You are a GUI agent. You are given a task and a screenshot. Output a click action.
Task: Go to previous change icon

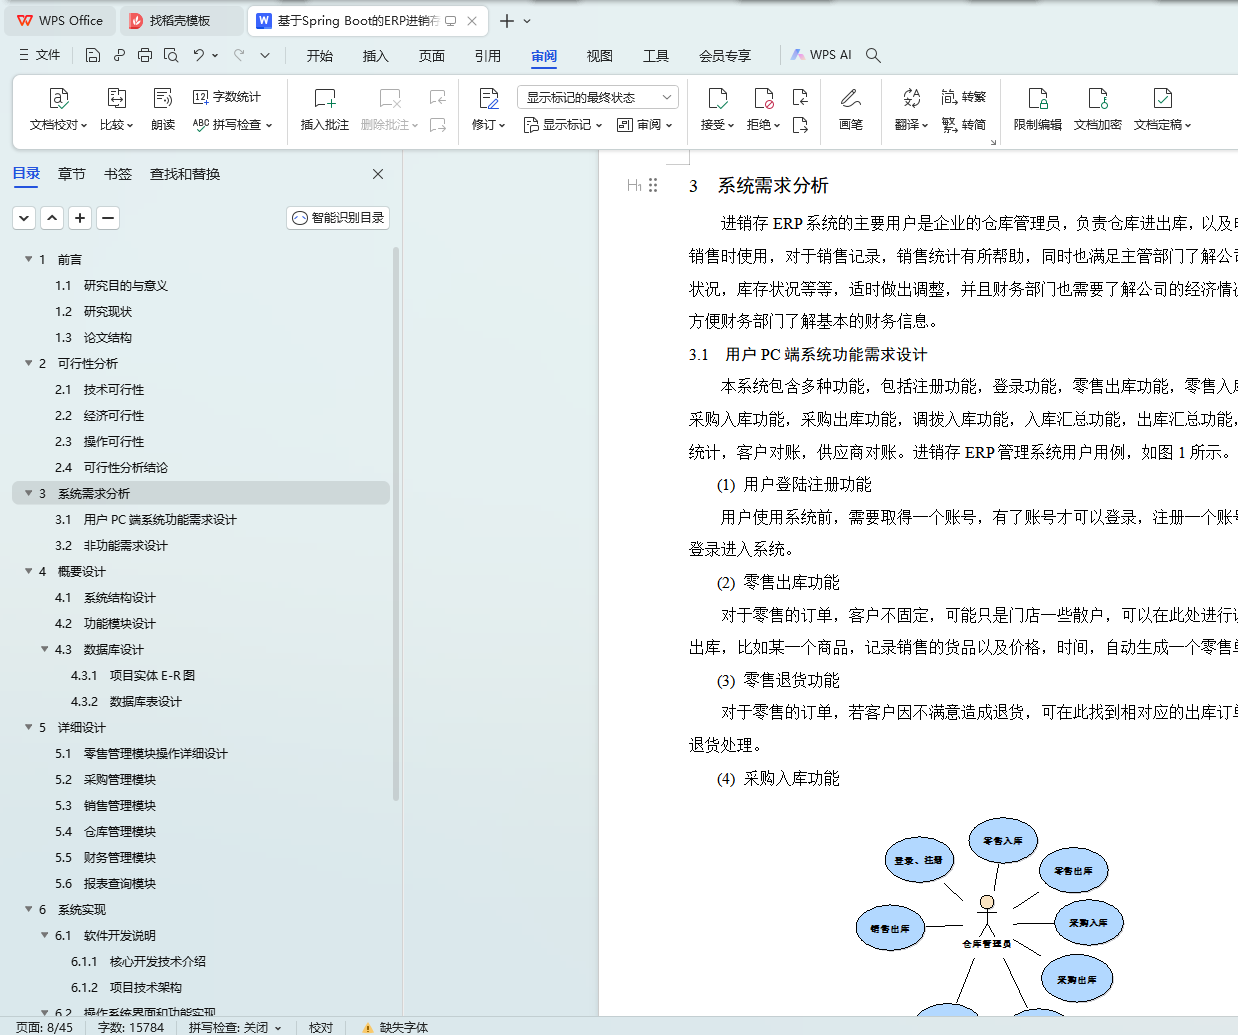click(x=800, y=97)
